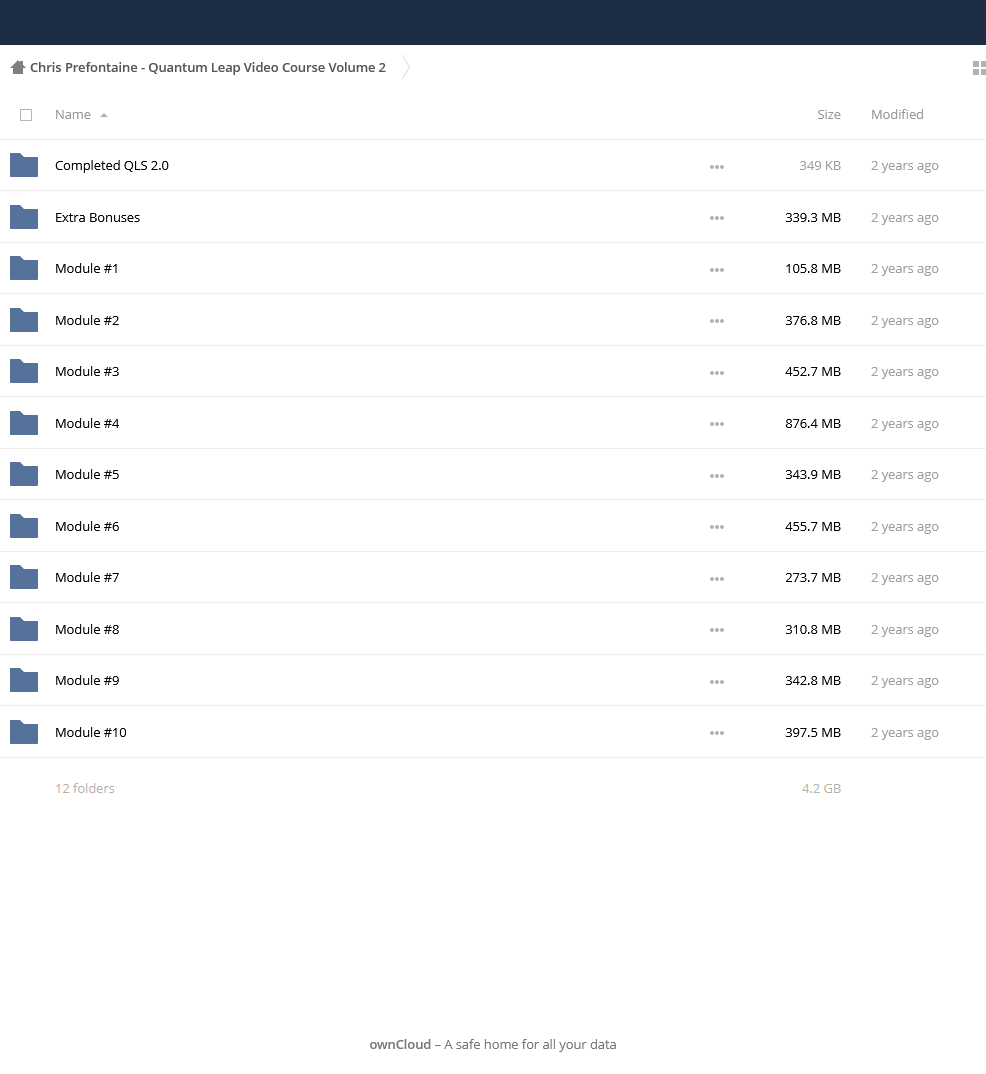Image resolution: width=986 pixels, height=1074 pixels.
Task: Open the Module #5 folder name
Action: coord(87,475)
